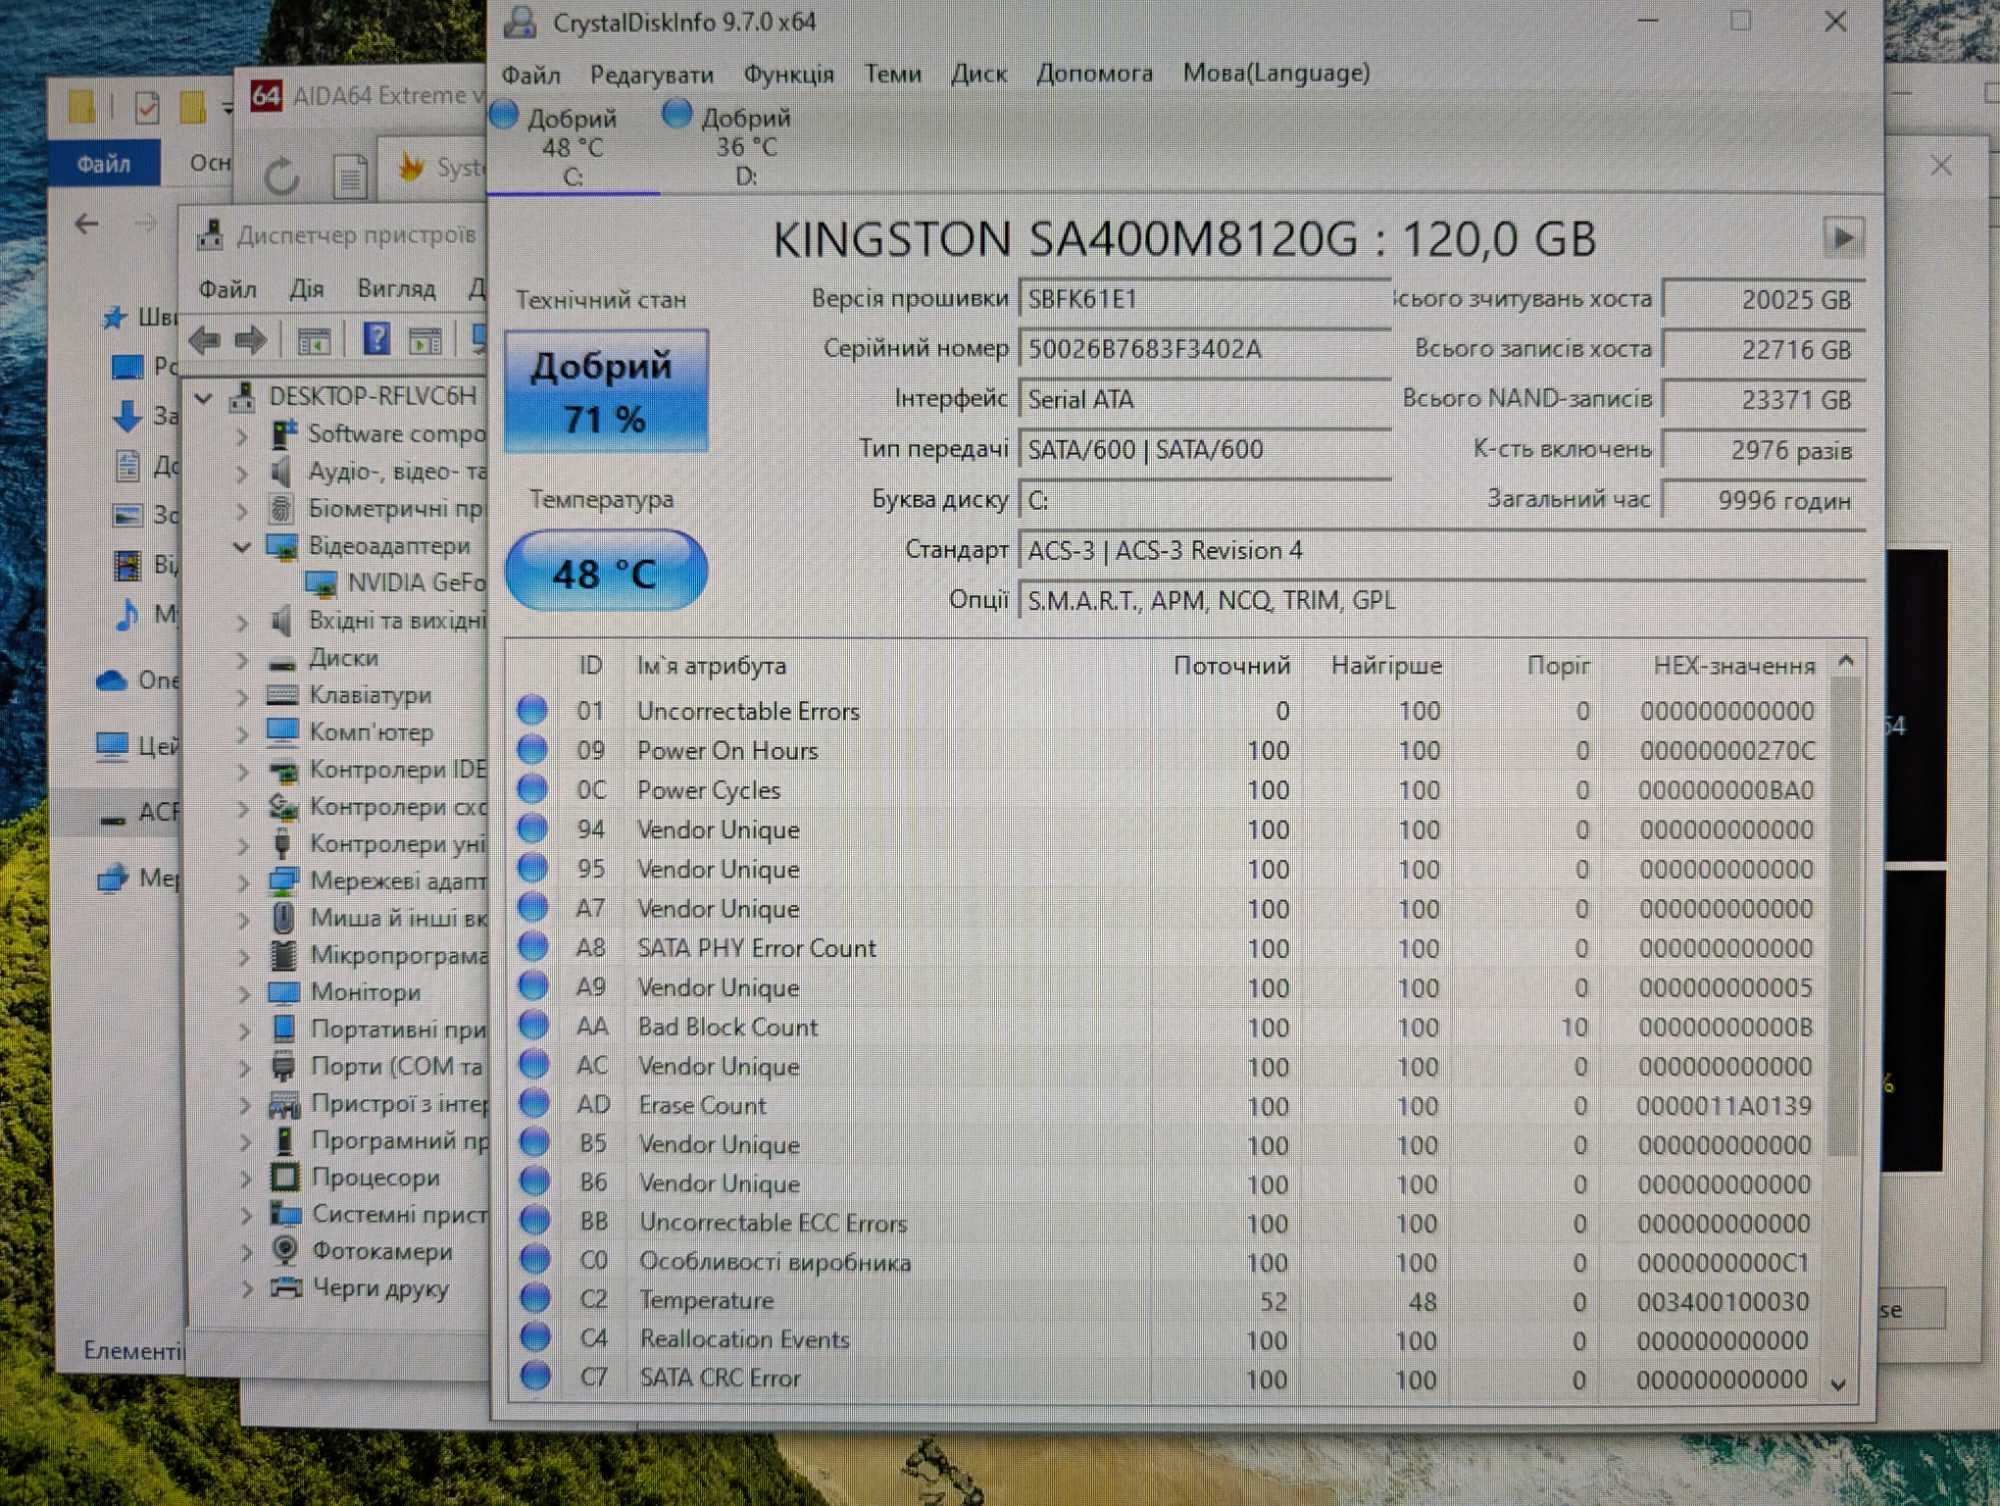Click the Ім'я атрибута column header
2000x1506 pixels.
pos(711,666)
